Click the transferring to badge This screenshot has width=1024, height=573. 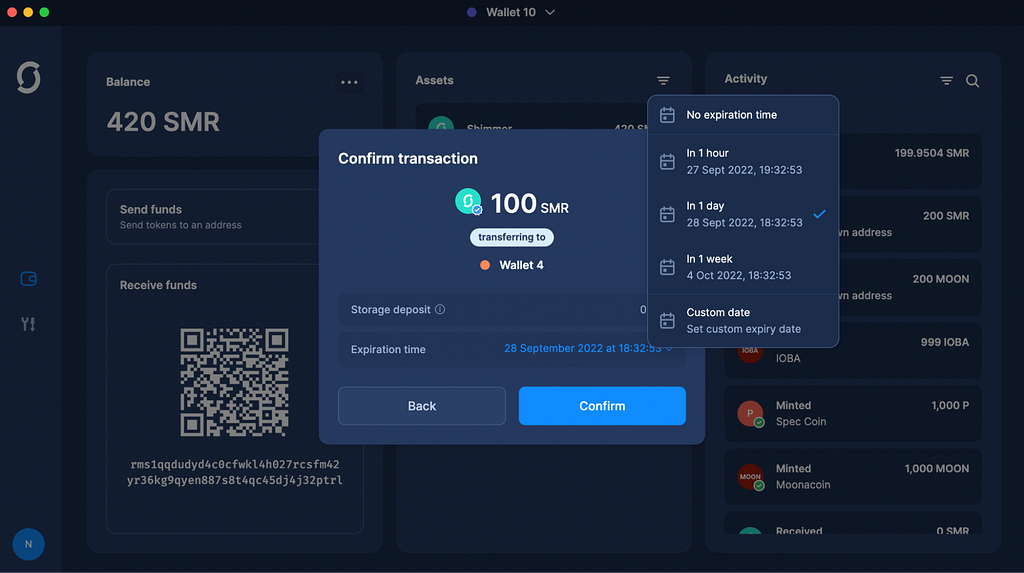coord(512,237)
